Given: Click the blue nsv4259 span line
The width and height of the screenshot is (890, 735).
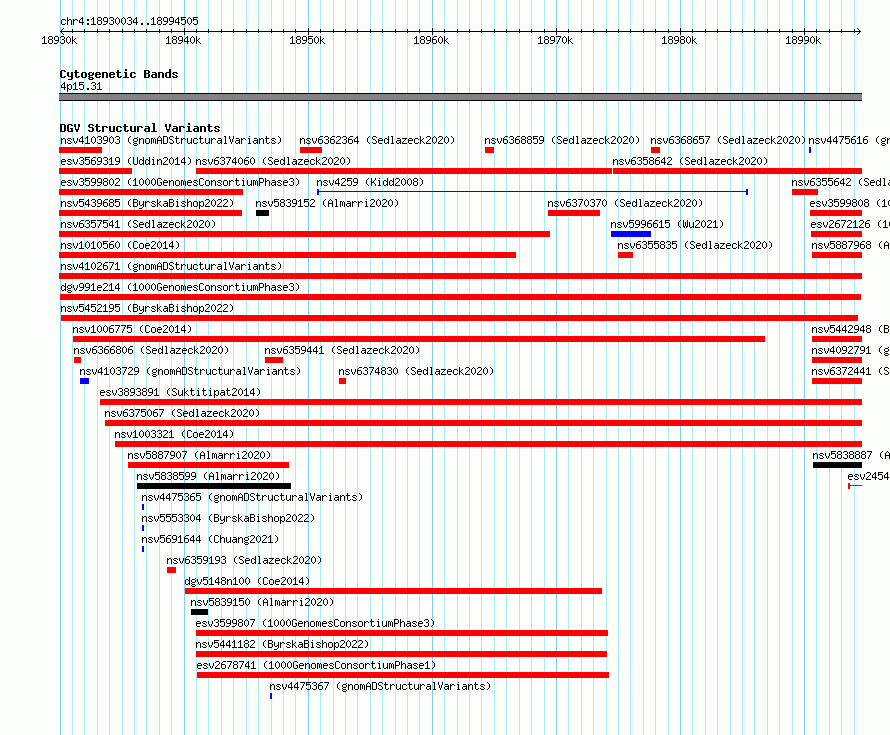Looking at the screenshot, I should 532,192.
